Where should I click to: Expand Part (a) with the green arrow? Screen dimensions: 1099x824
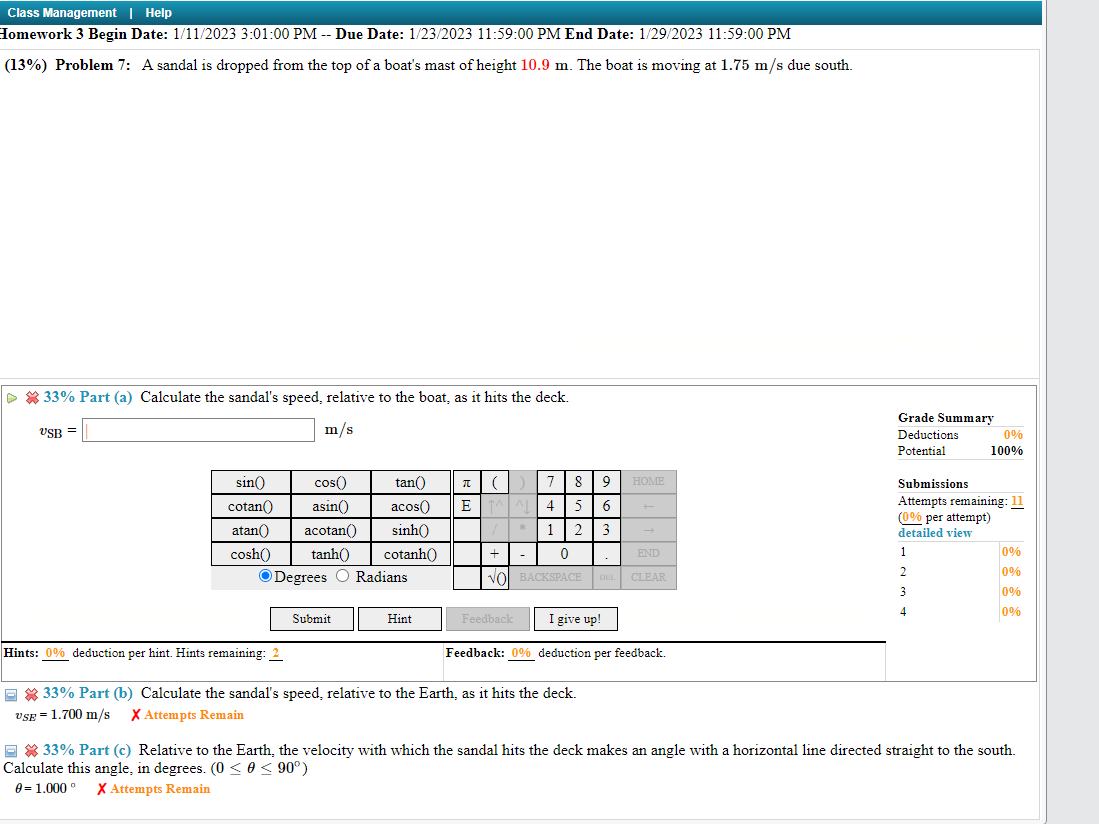(9, 397)
